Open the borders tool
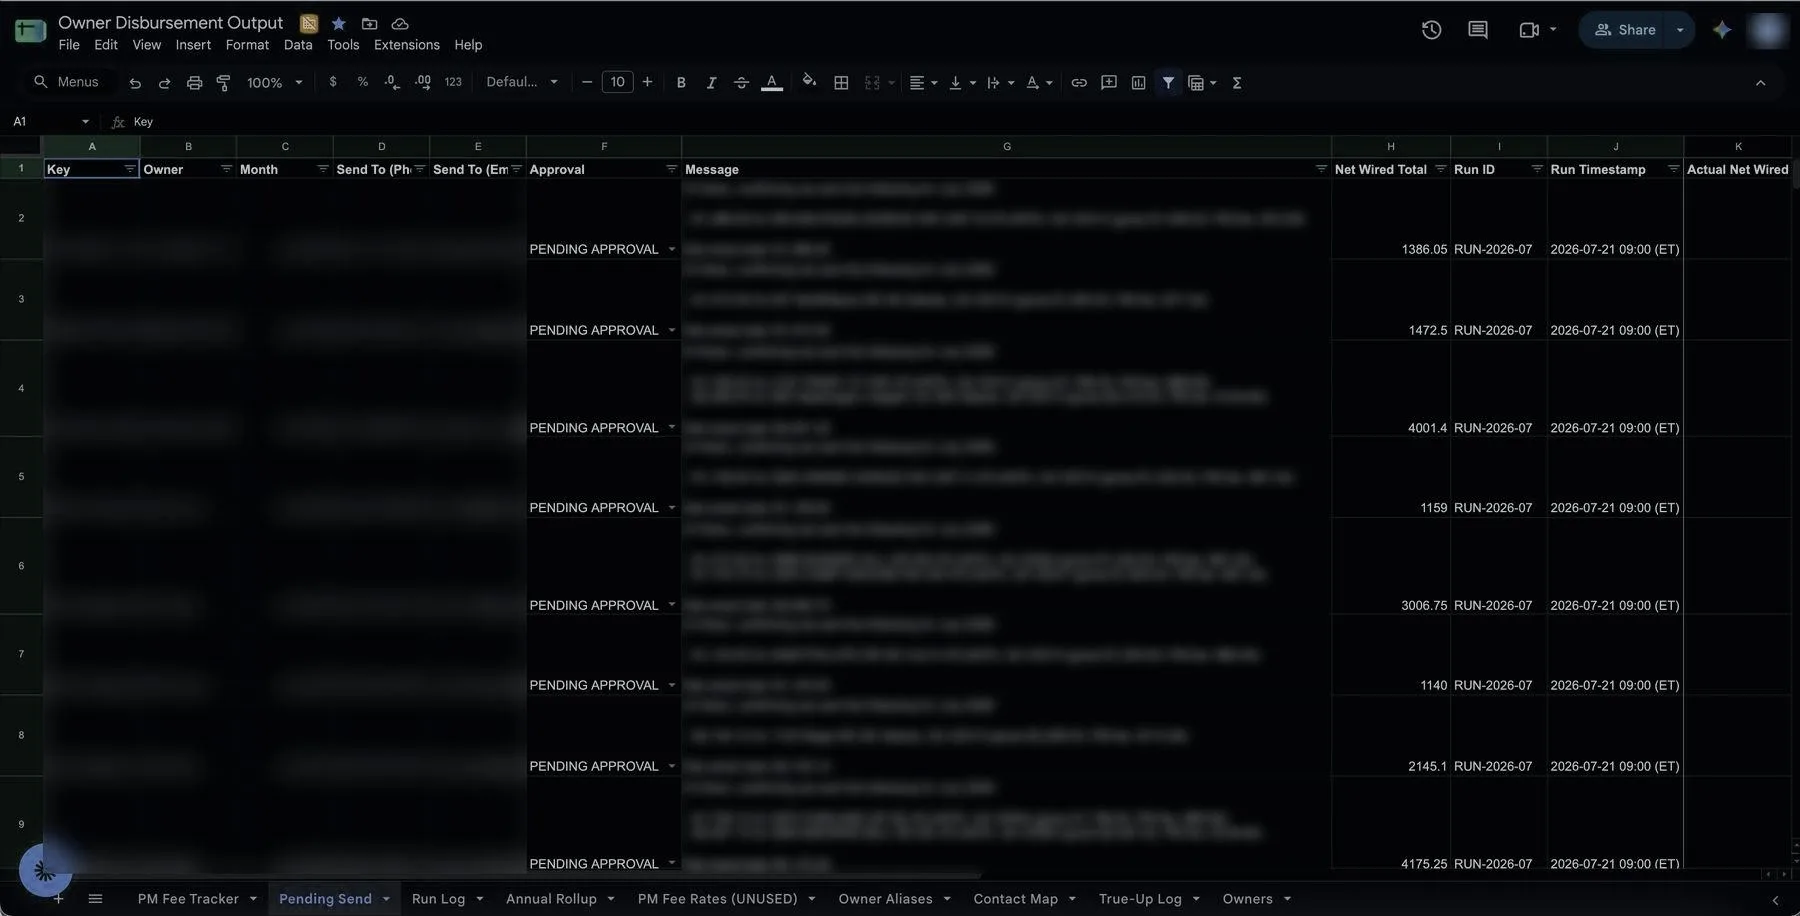Viewport: 1800px width, 916px height. pyautogui.click(x=841, y=83)
